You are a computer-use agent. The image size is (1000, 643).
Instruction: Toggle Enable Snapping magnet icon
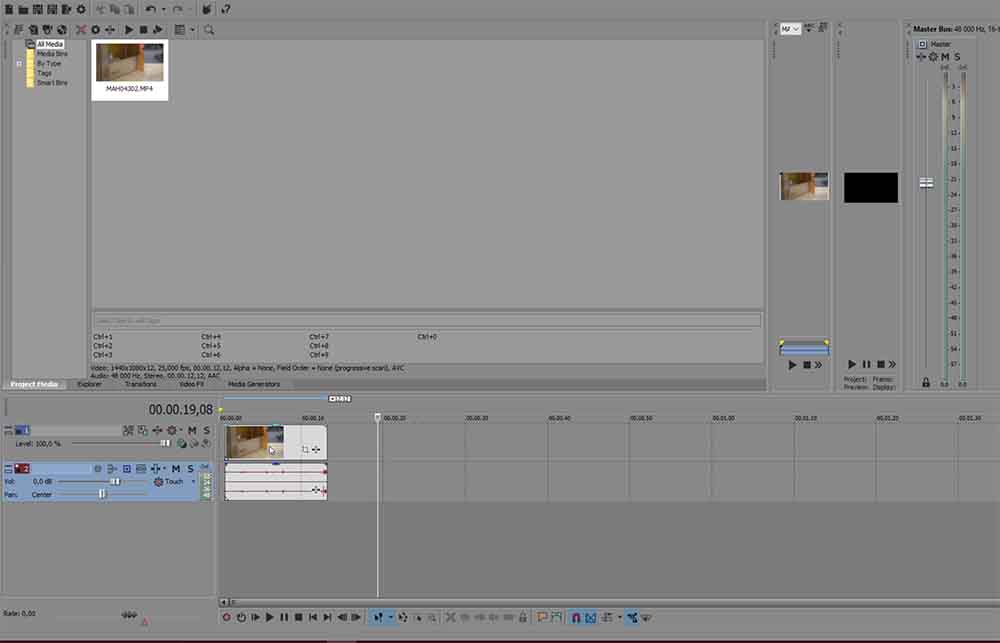[x=576, y=617]
